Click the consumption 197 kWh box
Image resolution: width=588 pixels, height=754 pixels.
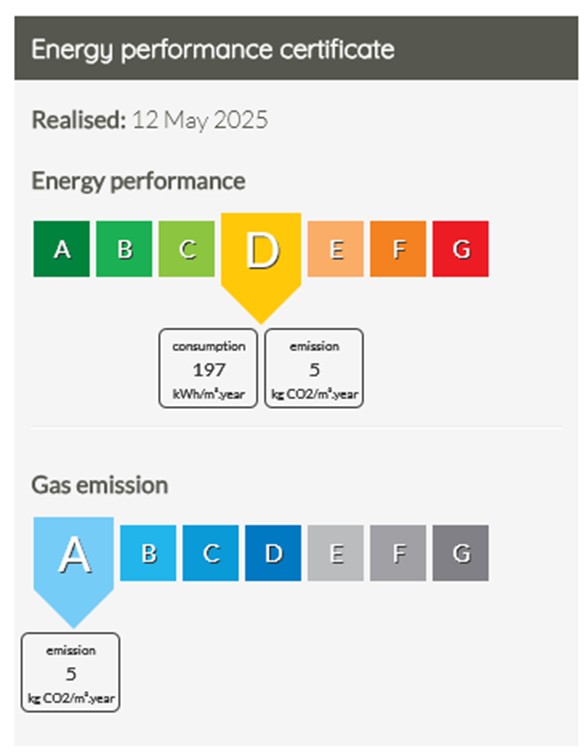208,368
